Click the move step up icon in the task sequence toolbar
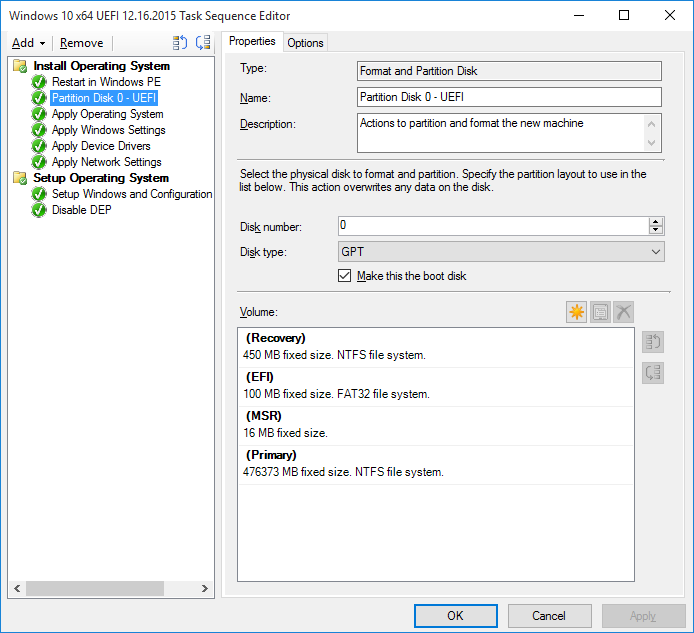 tap(180, 43)
